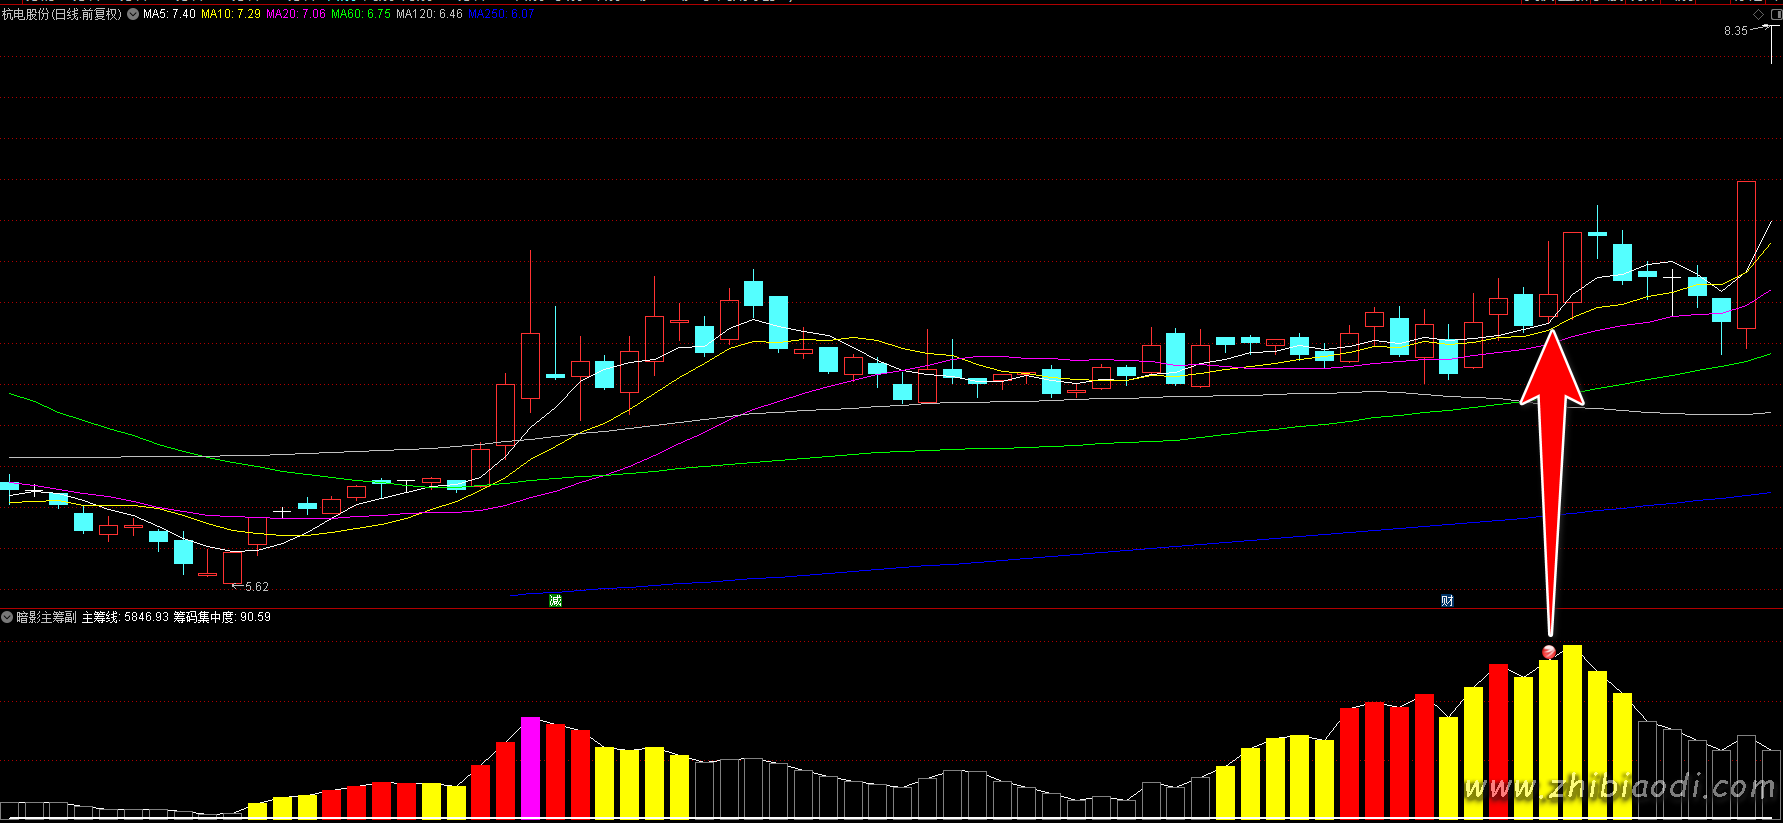The width and height of the screenshot is (1783, 823).
Task: Click the 5.62 low price label
Action: click(x=256, y=587)
